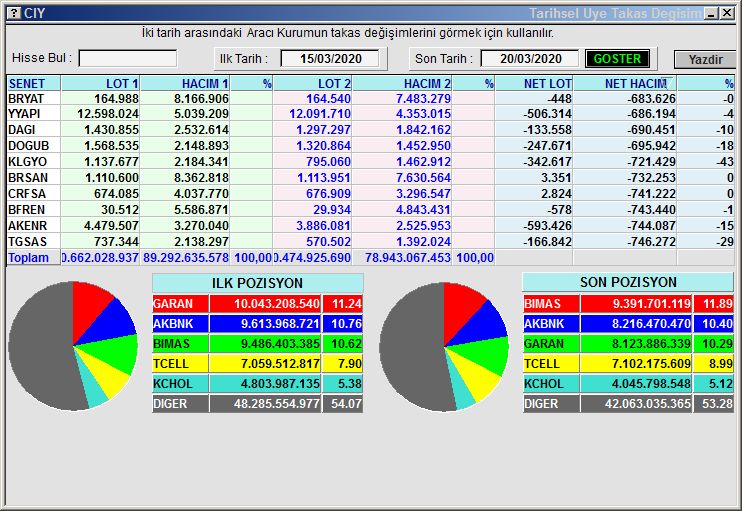The image size is (742, 511).
Task: Sort by the SENET column header
Action: pos(33,84)
